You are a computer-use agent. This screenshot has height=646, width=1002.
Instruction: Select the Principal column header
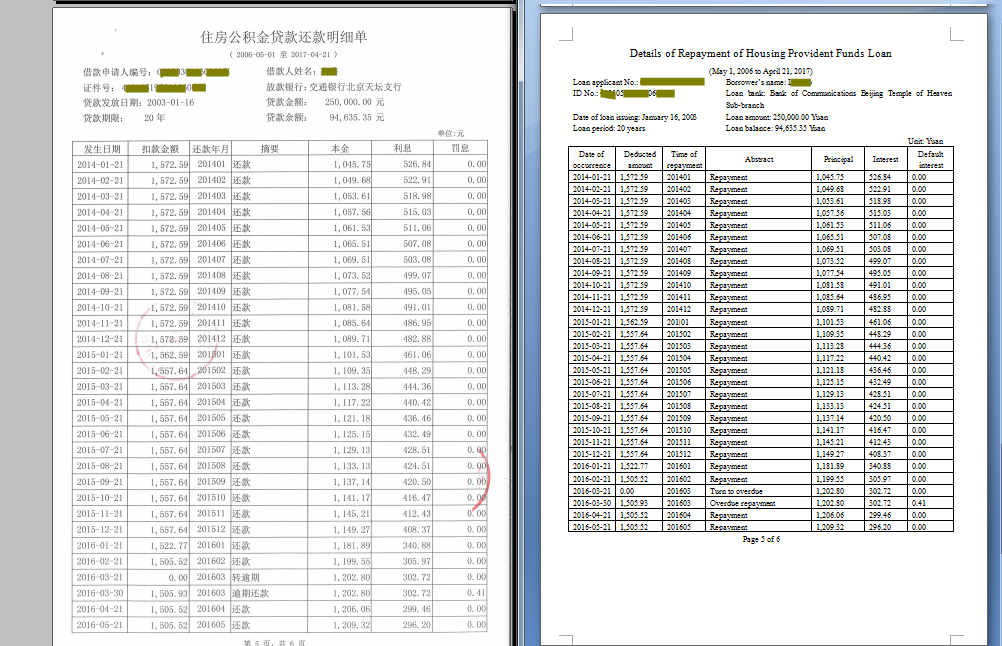click(837, 158)
